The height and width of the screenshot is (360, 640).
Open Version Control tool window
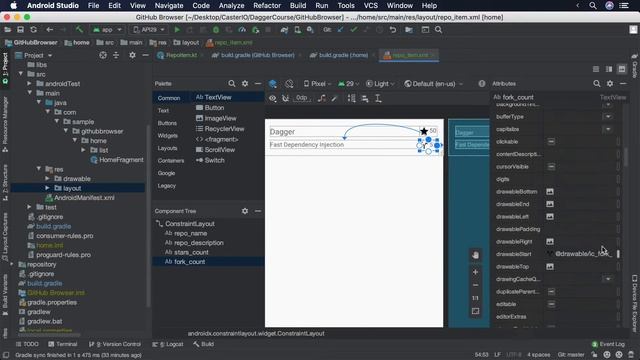tap(115, 344)
